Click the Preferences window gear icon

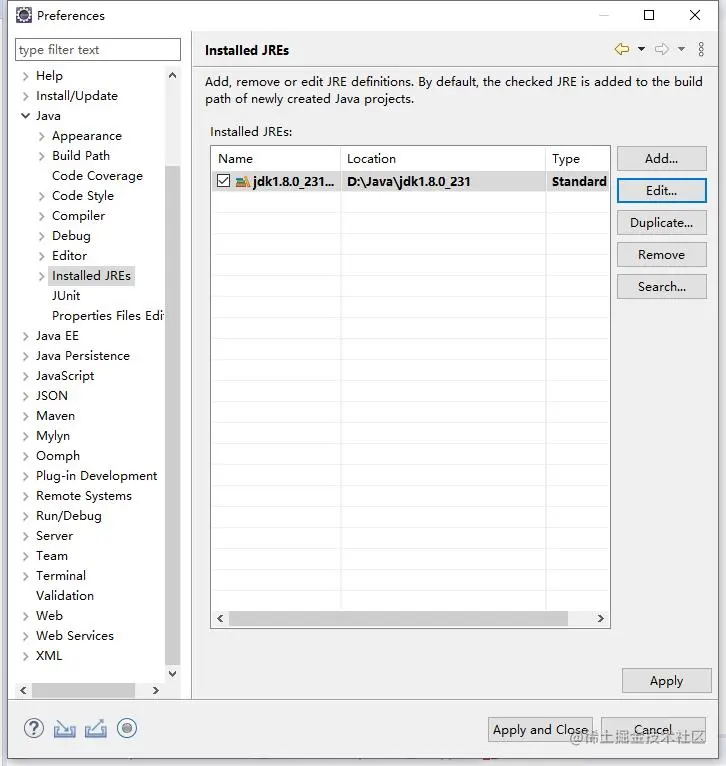point(23,15)
